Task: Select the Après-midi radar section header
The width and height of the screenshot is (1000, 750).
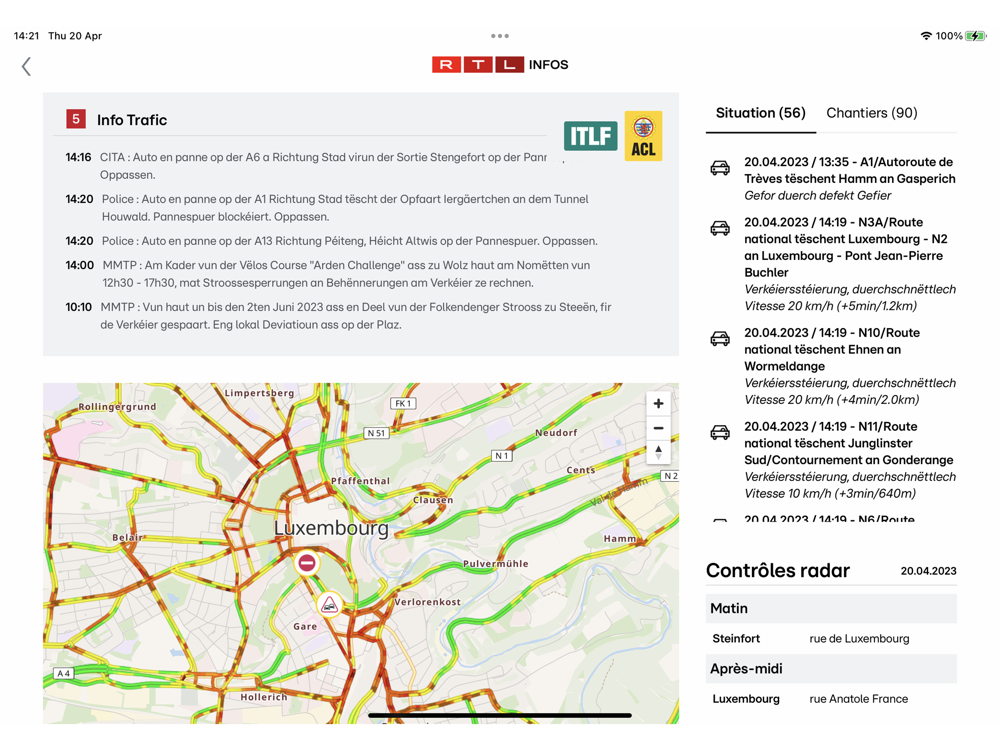Action: [x=831, y=668]
